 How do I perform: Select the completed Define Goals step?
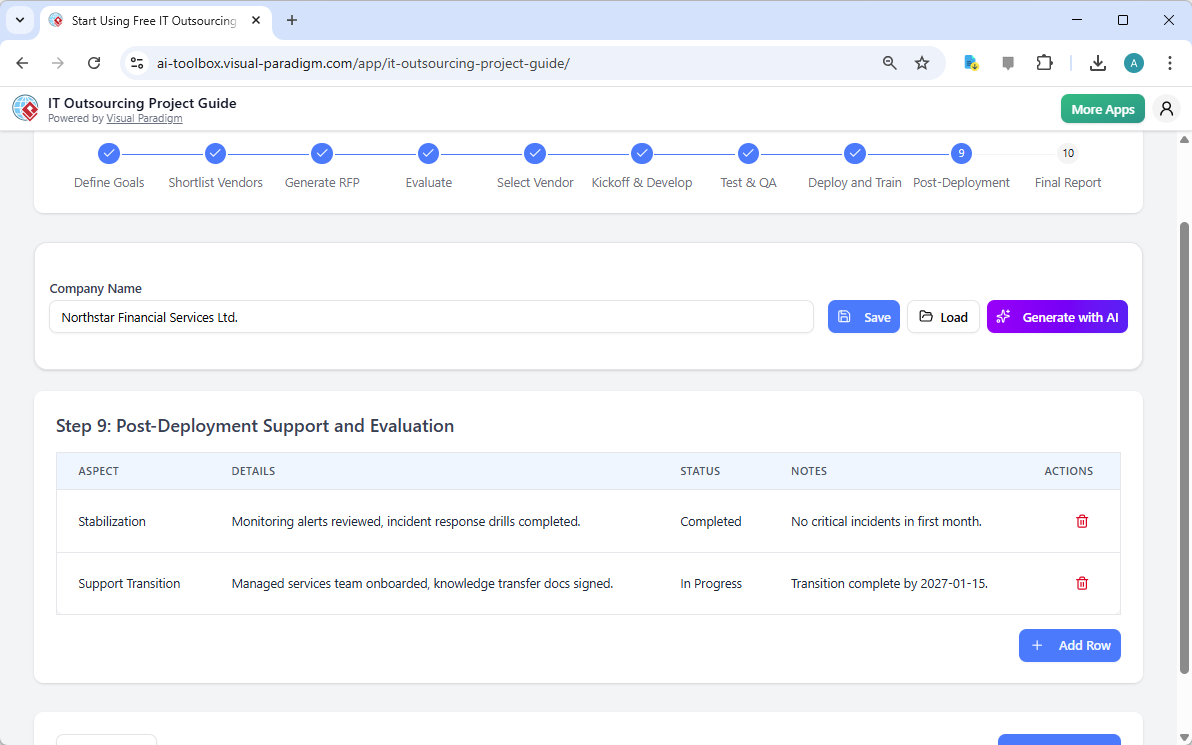pyautogui.click(x=109, y=153)
